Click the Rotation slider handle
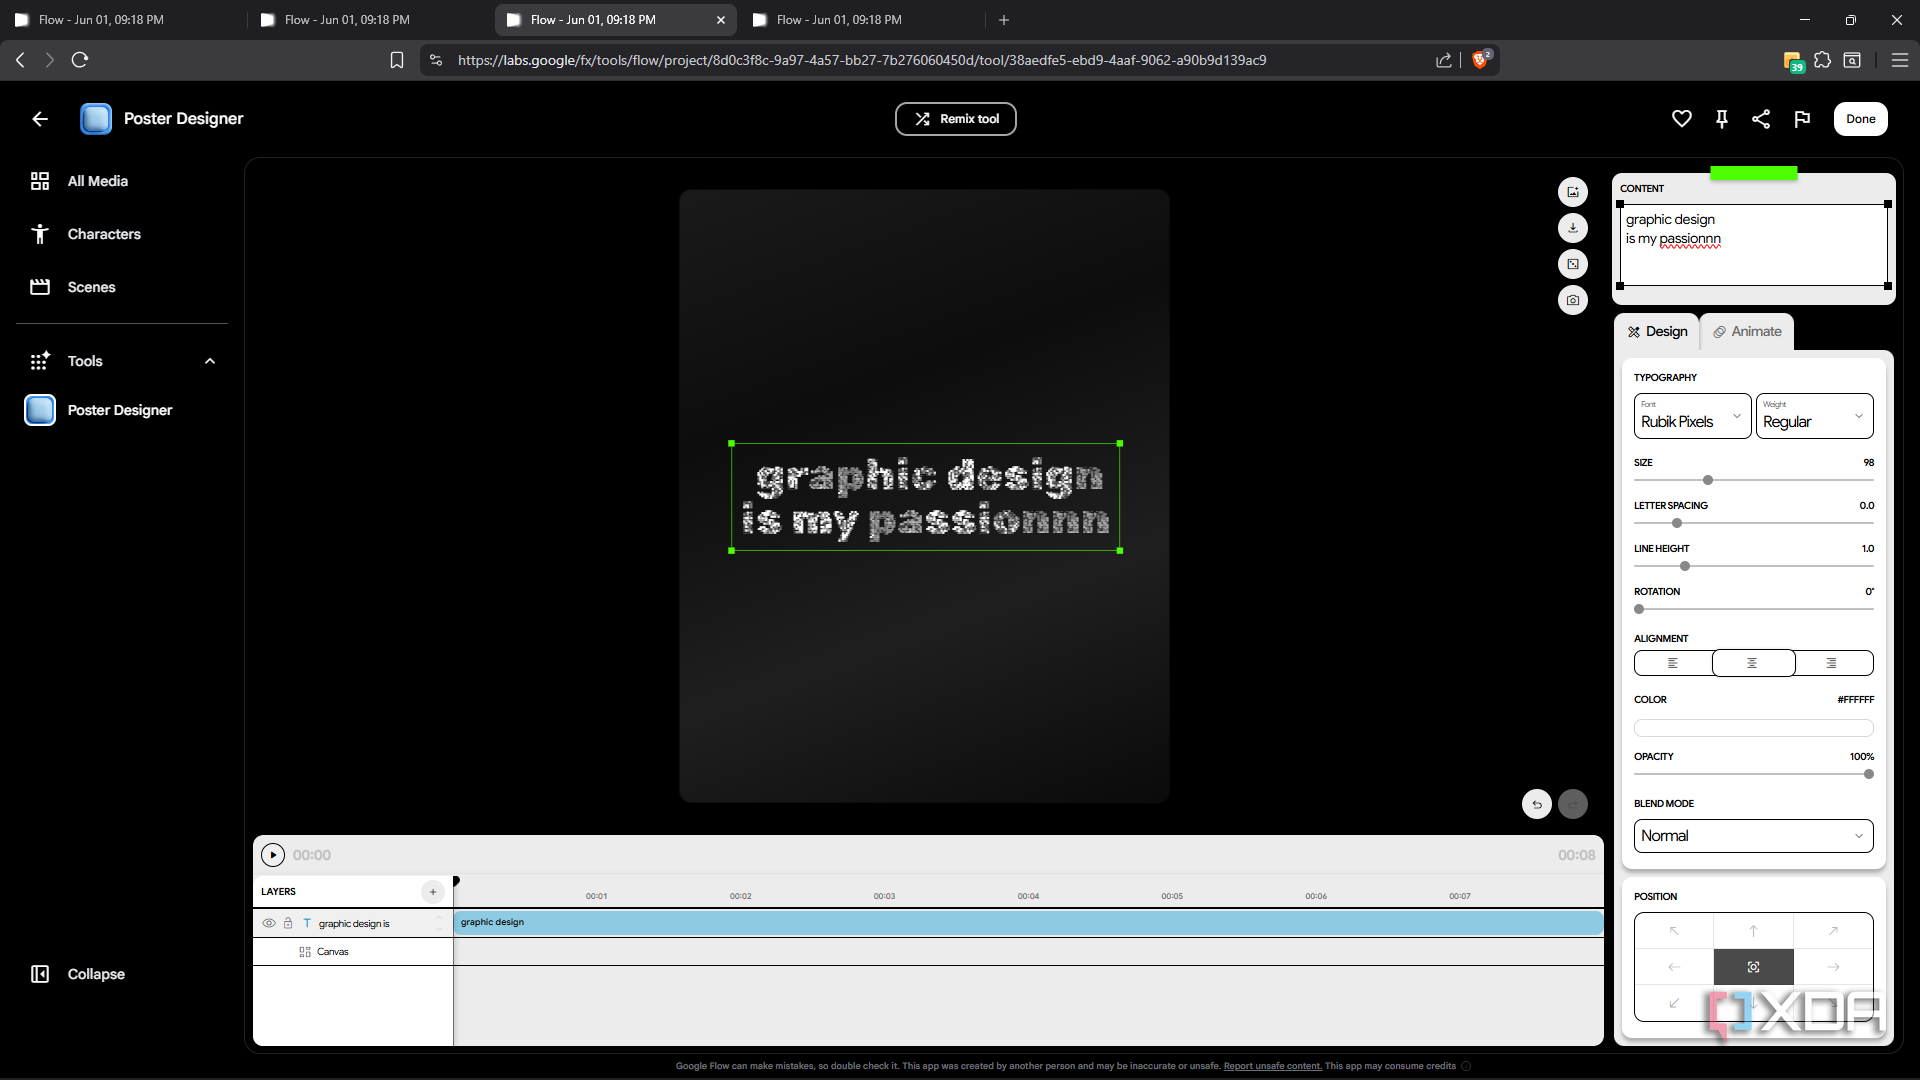The height and width of the screenshot is (1080, 1920). click(1639, 609)
